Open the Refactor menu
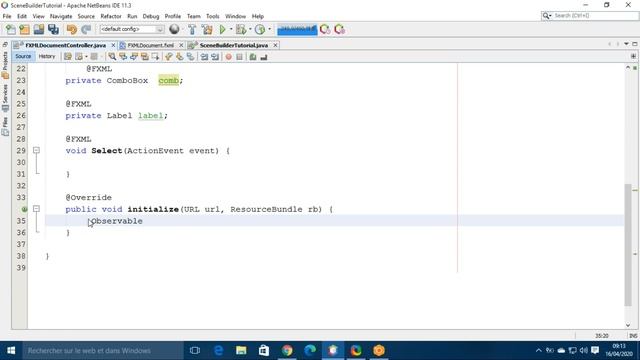Screen dimensions: 640x360 coord(111,16)
